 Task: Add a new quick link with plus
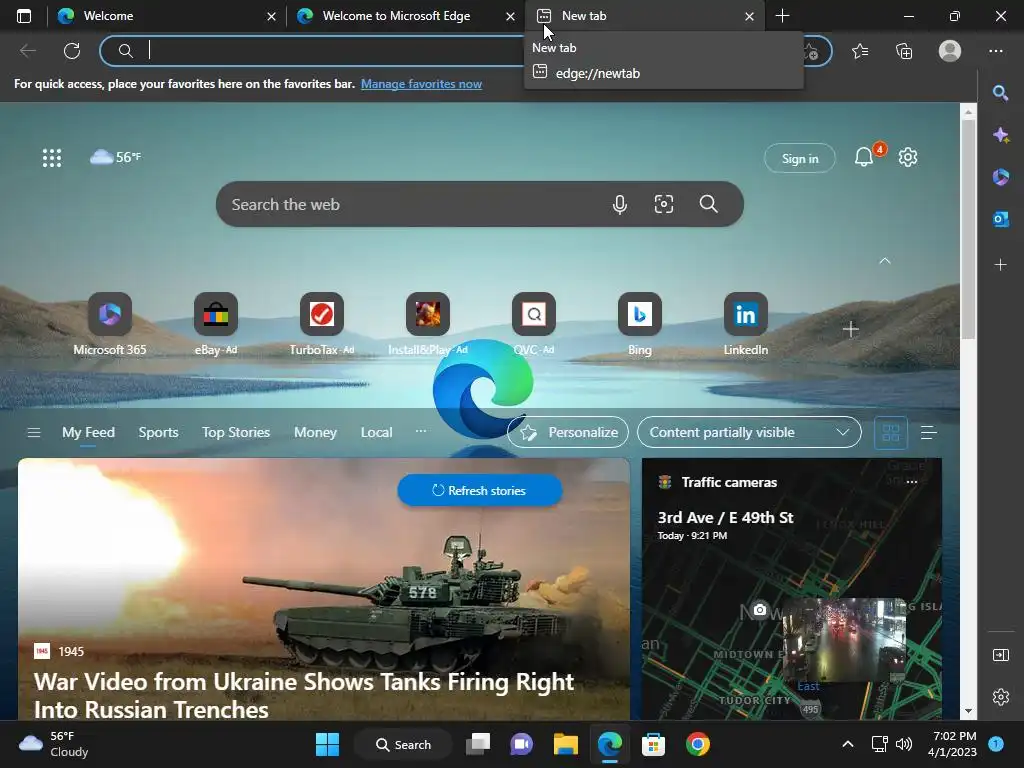click(x=850, y=329)
